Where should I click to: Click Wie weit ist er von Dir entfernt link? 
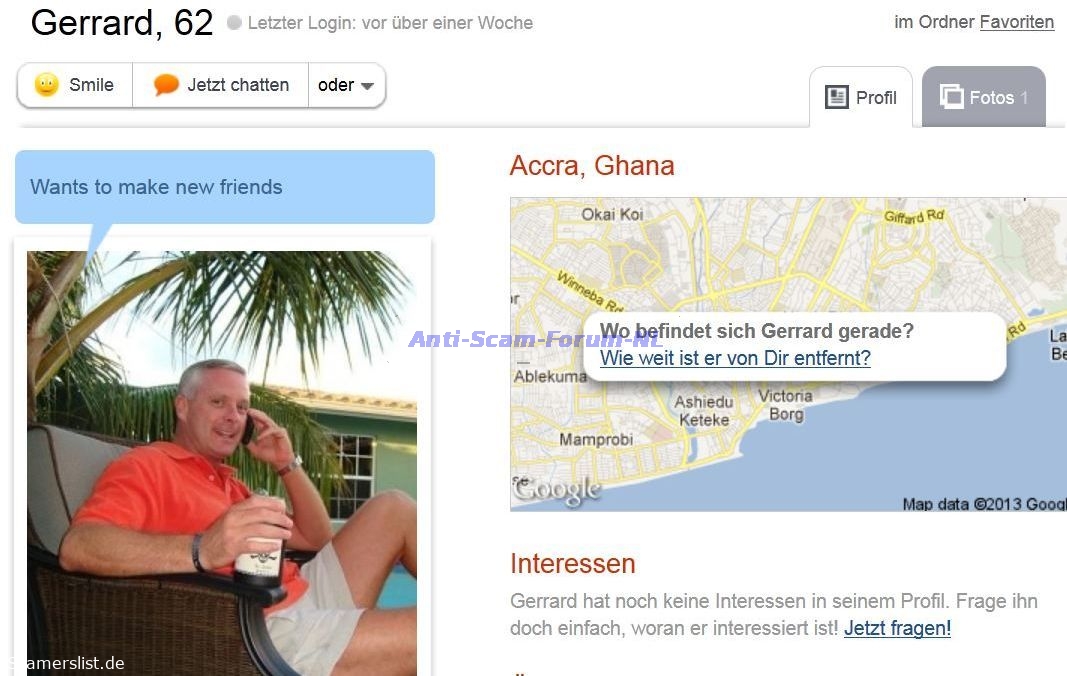(735, 358)
